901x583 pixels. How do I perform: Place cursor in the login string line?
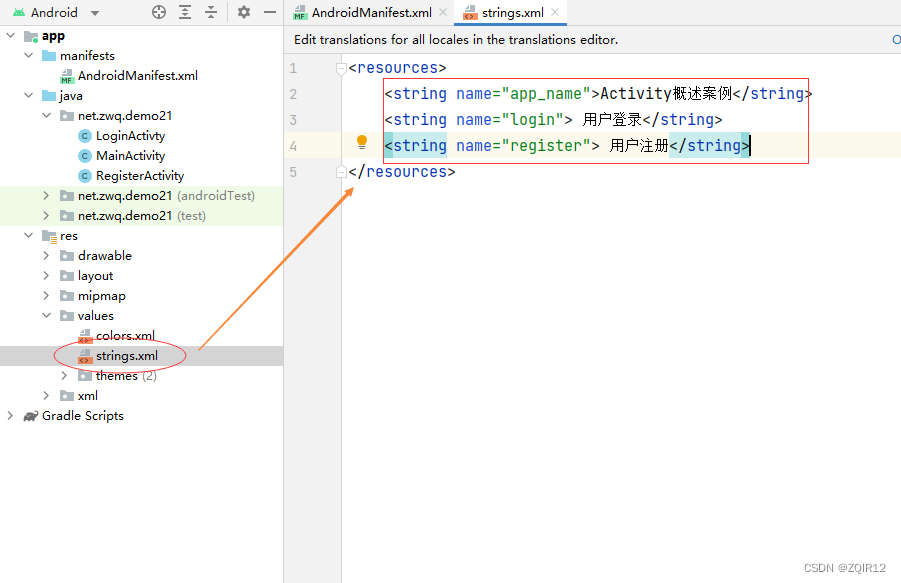click(553, 119)
